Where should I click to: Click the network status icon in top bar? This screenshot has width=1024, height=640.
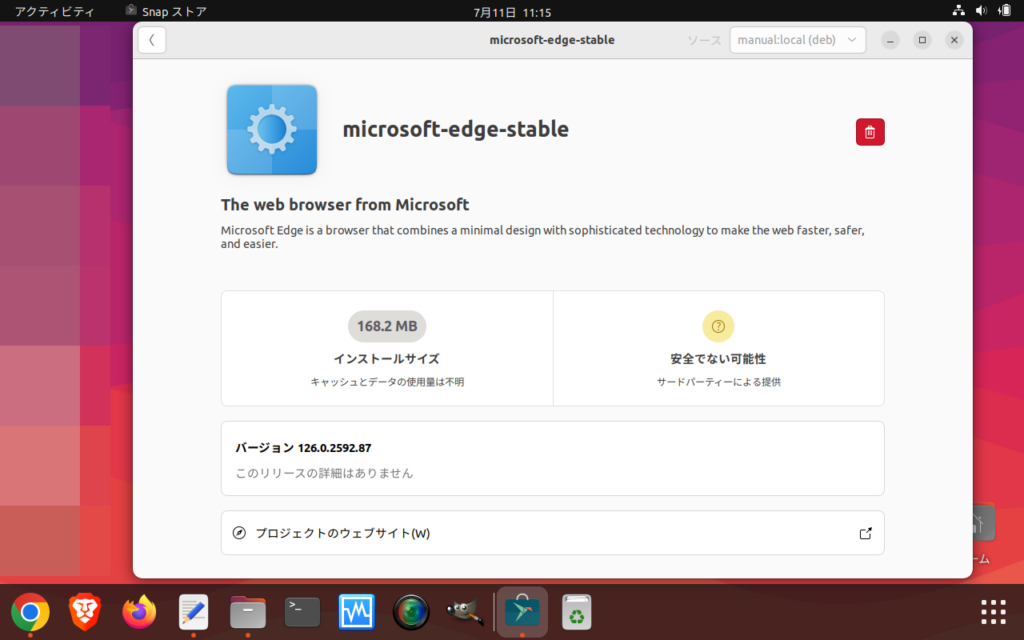[x=958, y=10]
